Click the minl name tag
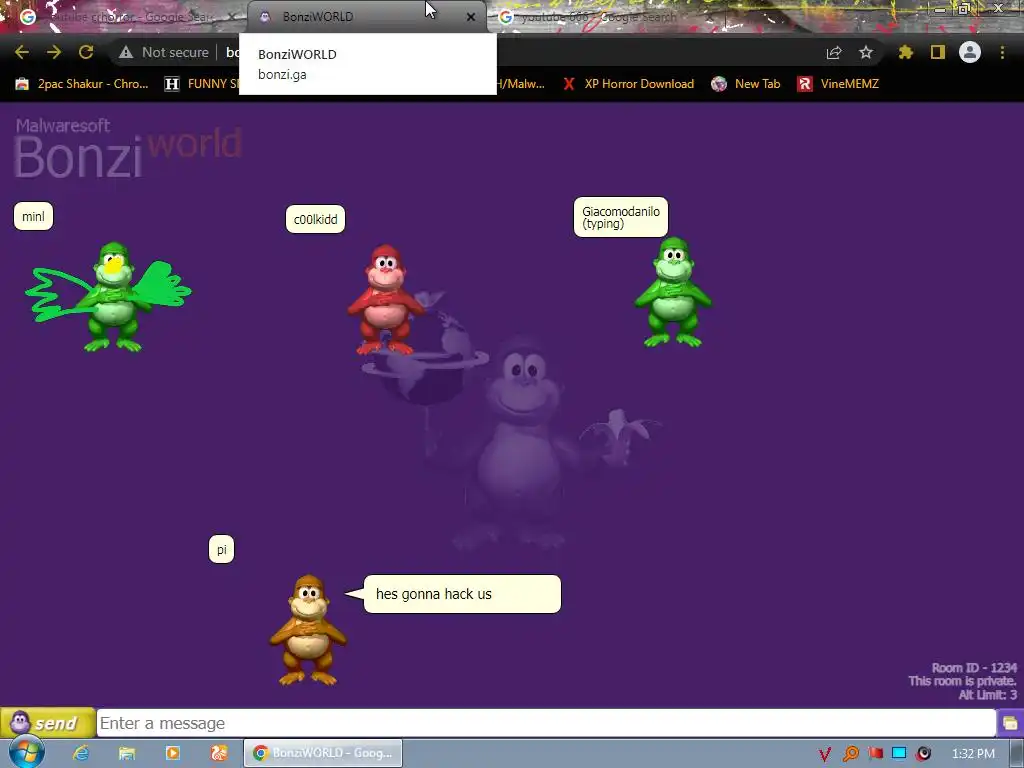 [x=33, y=216]
